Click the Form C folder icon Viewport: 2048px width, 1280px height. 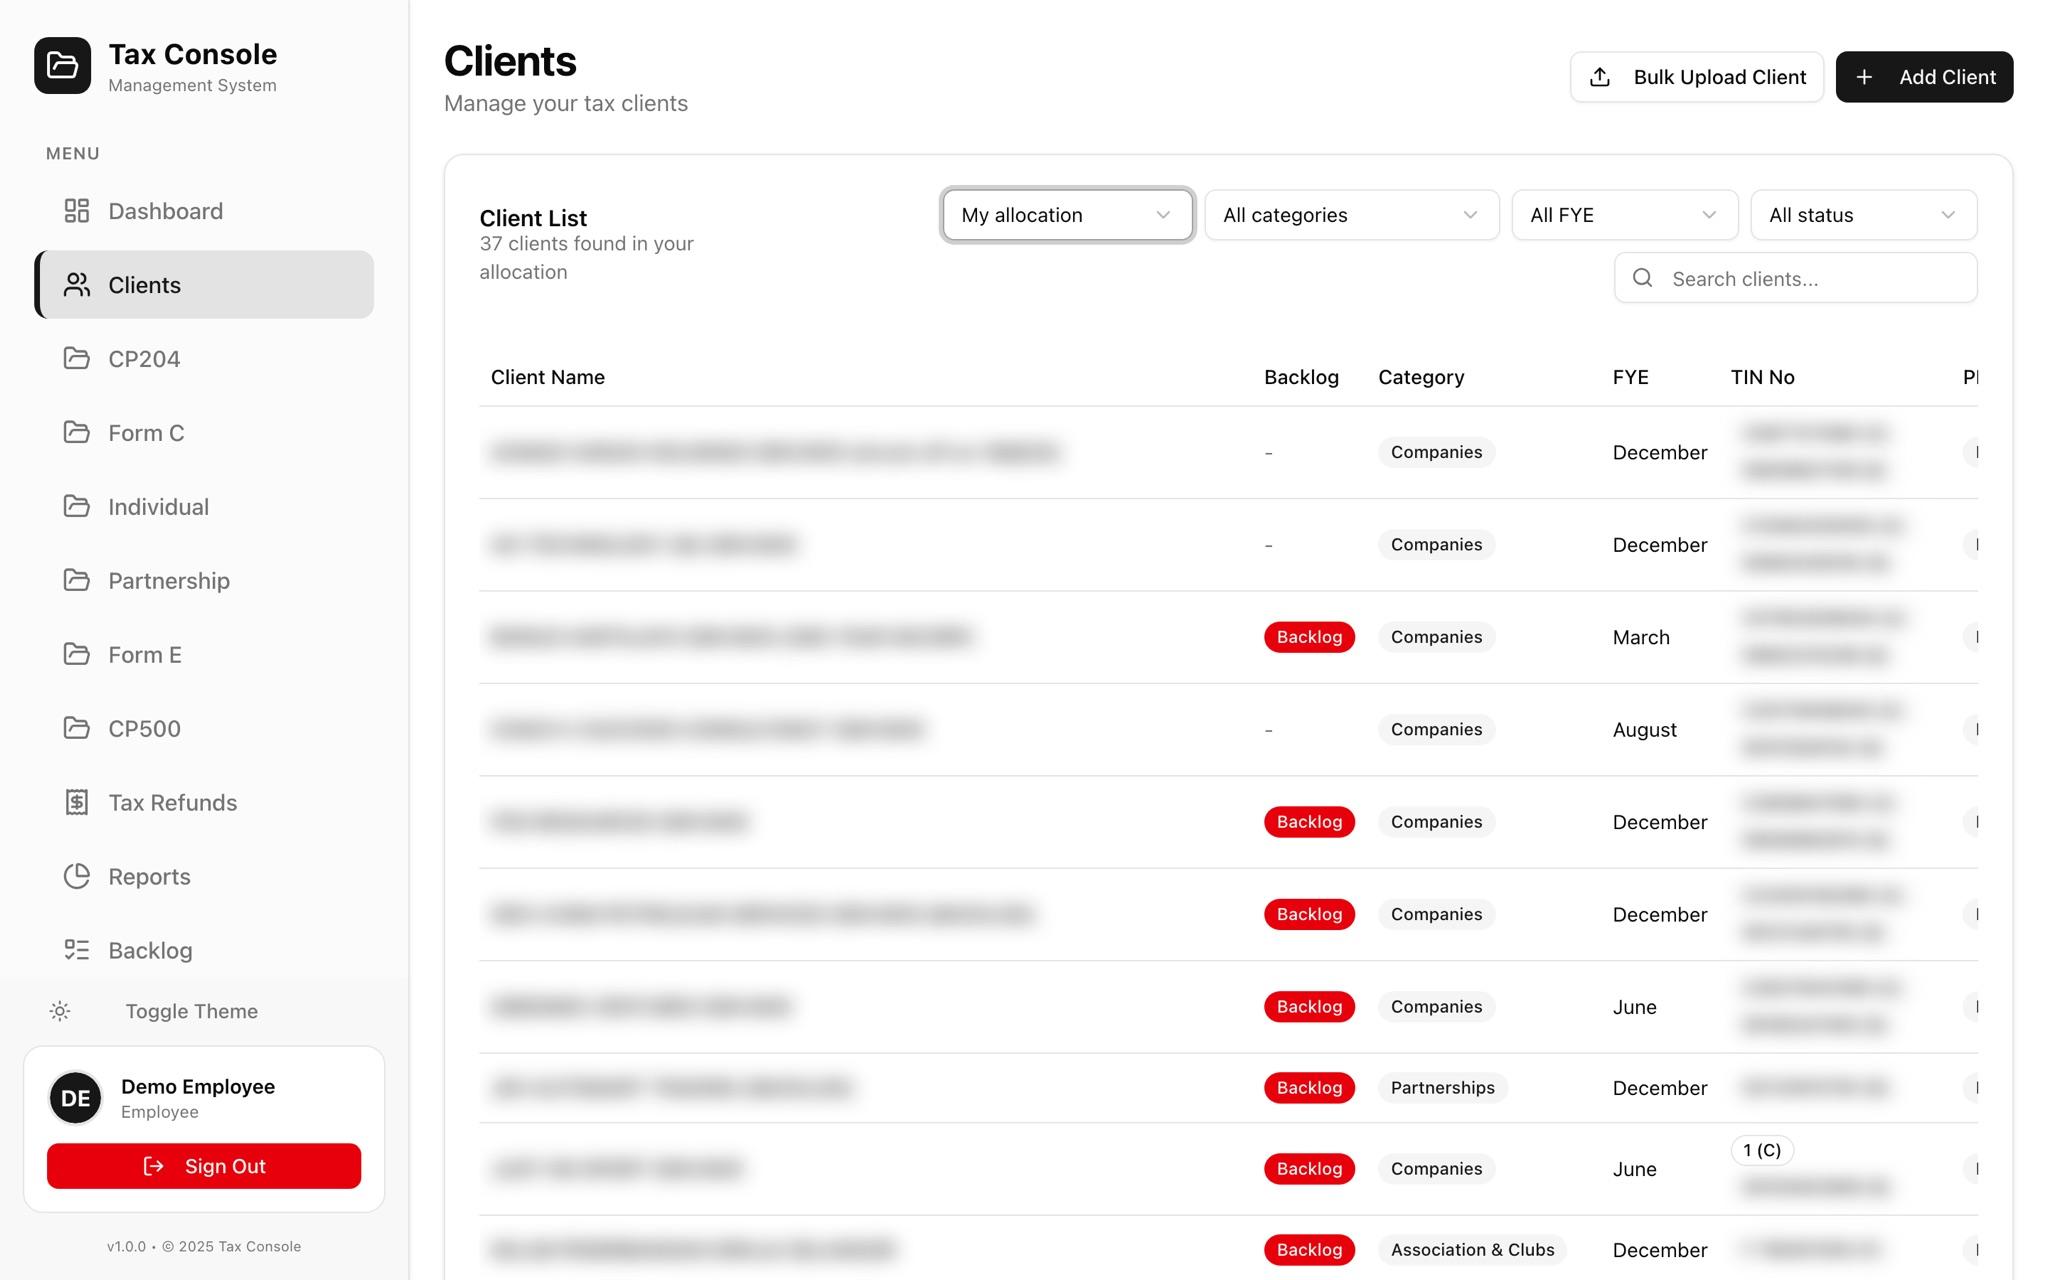[x=77, y=432]
